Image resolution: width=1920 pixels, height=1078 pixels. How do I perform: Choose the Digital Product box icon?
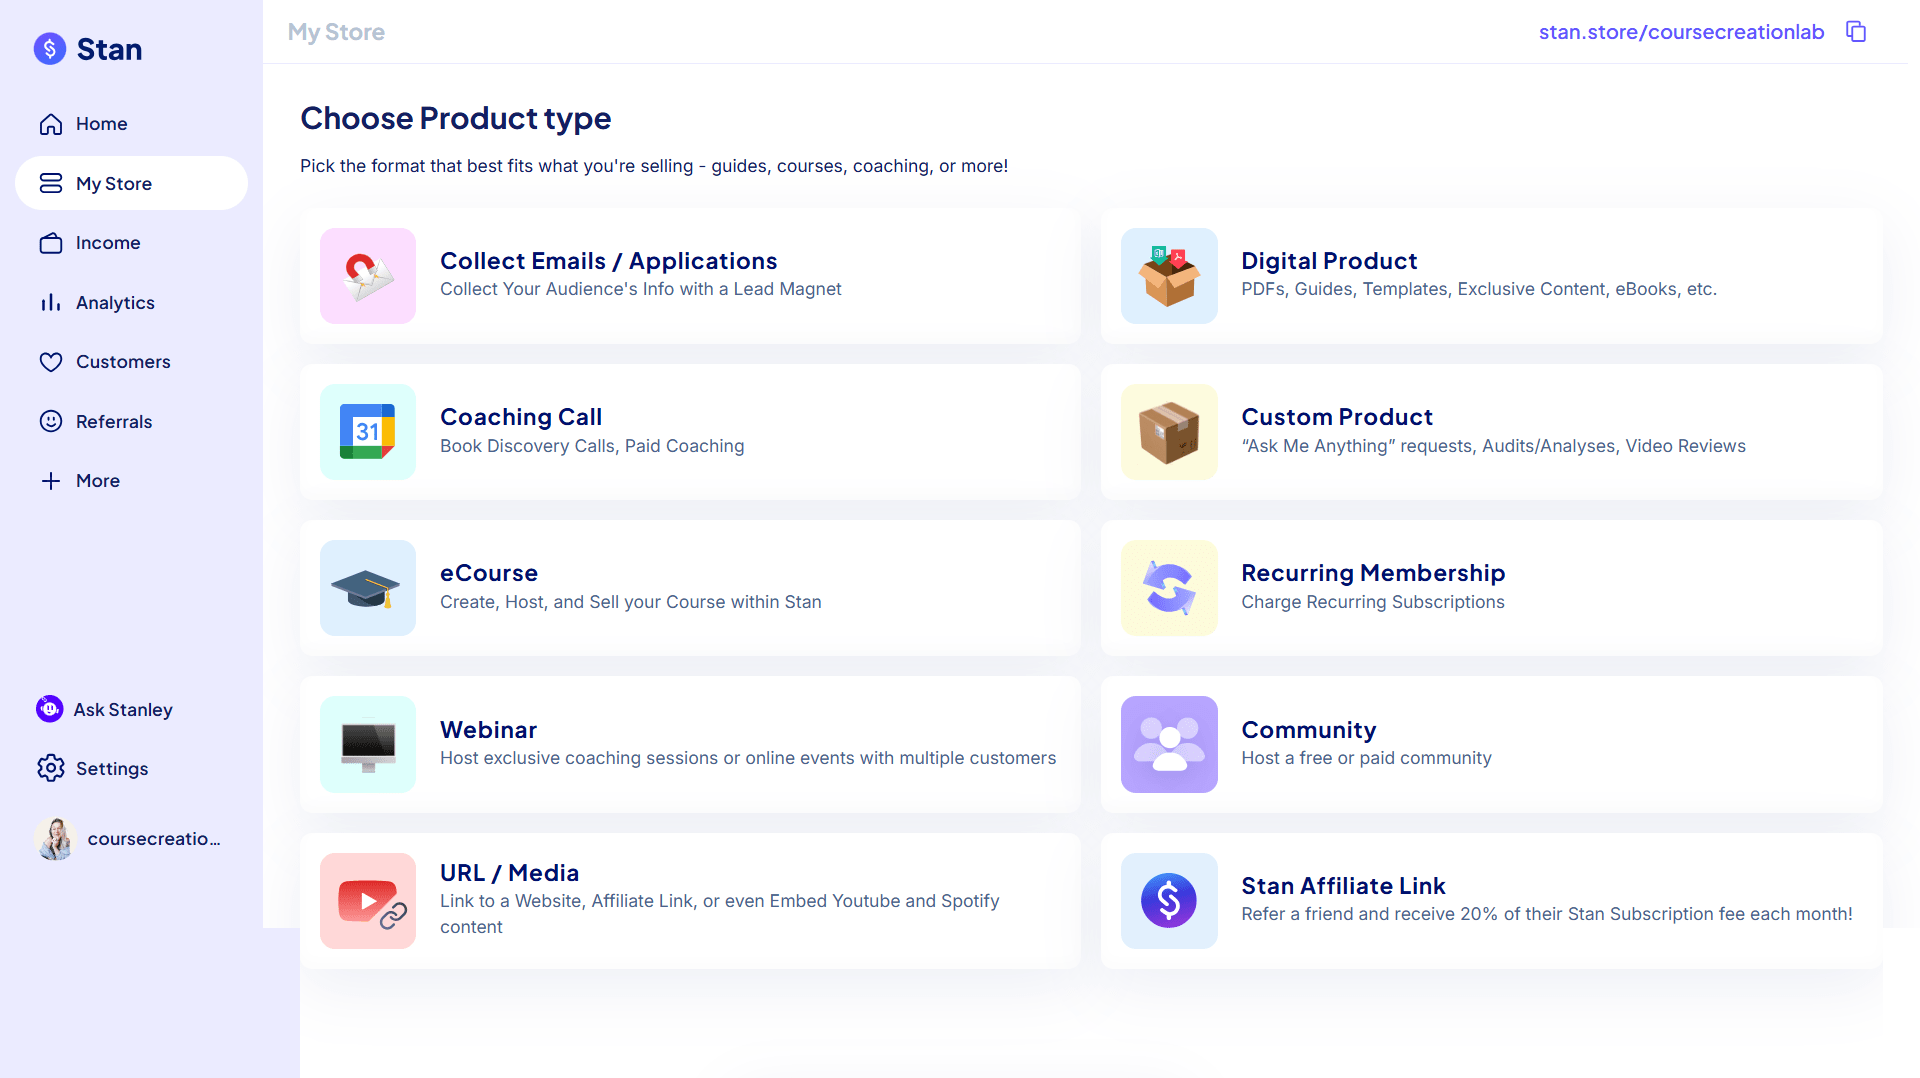pyautogui.click(x=1169, y=276)
